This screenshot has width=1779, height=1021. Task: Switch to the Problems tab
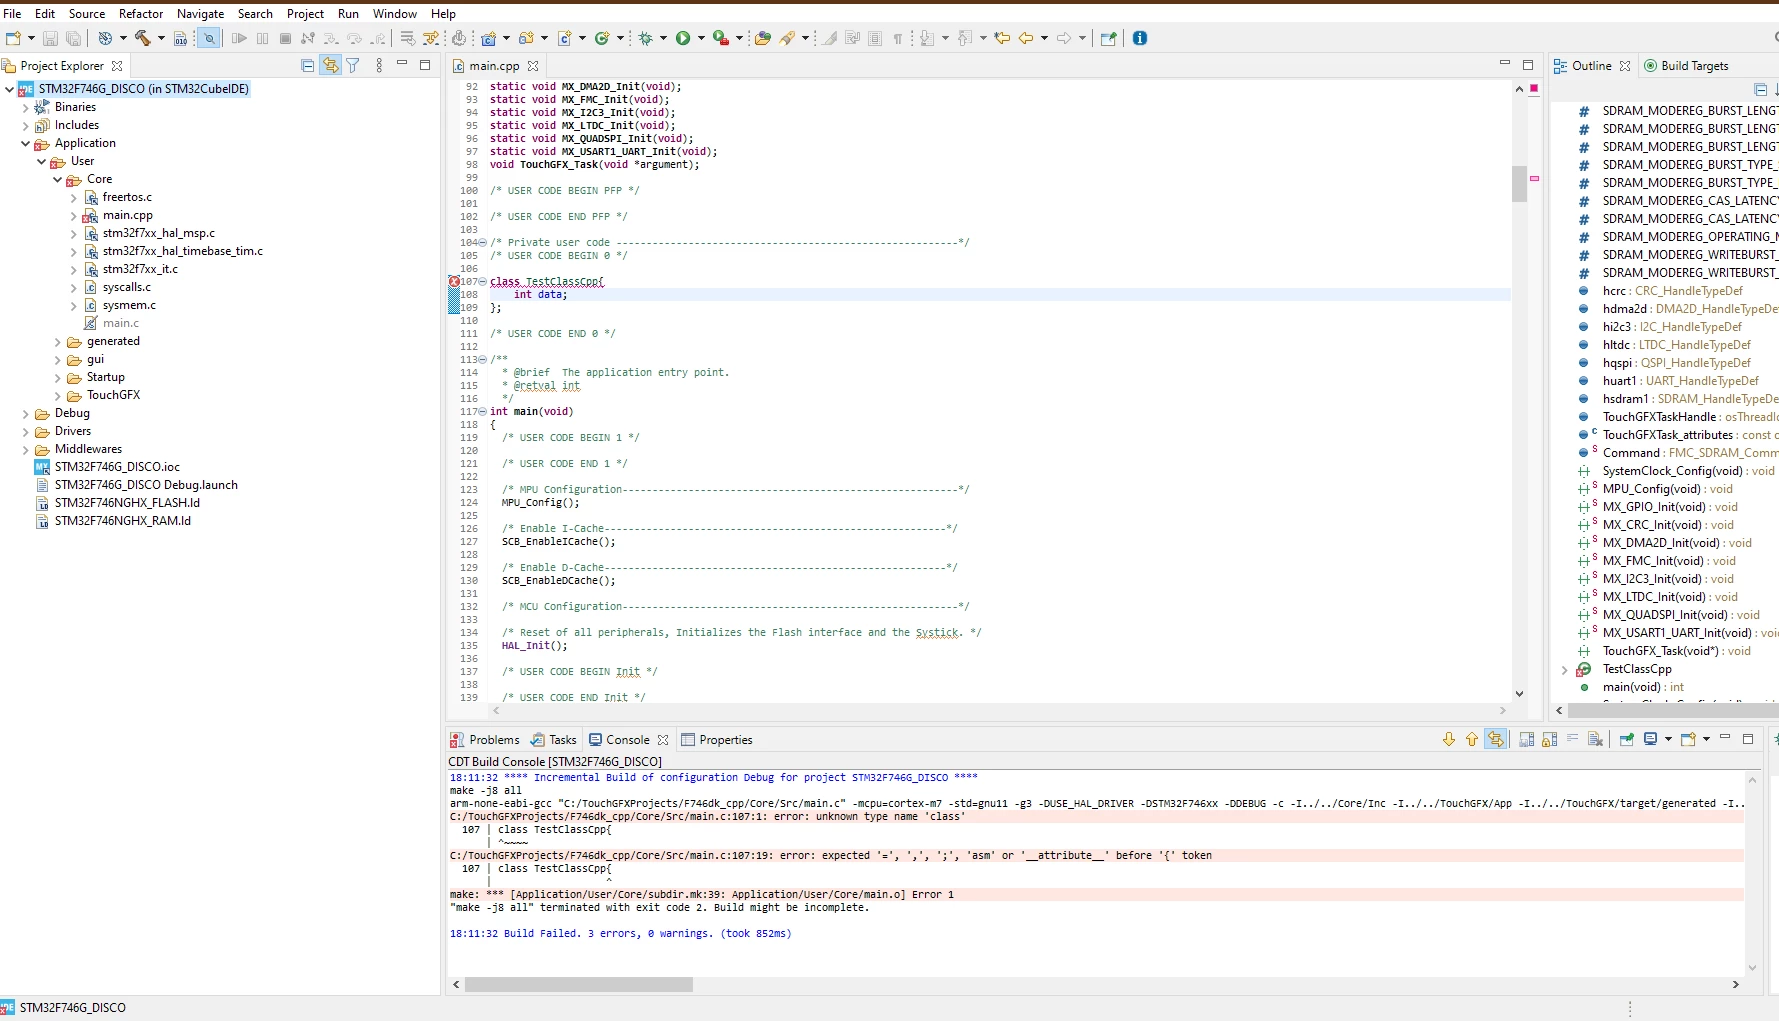pos(485,740)
